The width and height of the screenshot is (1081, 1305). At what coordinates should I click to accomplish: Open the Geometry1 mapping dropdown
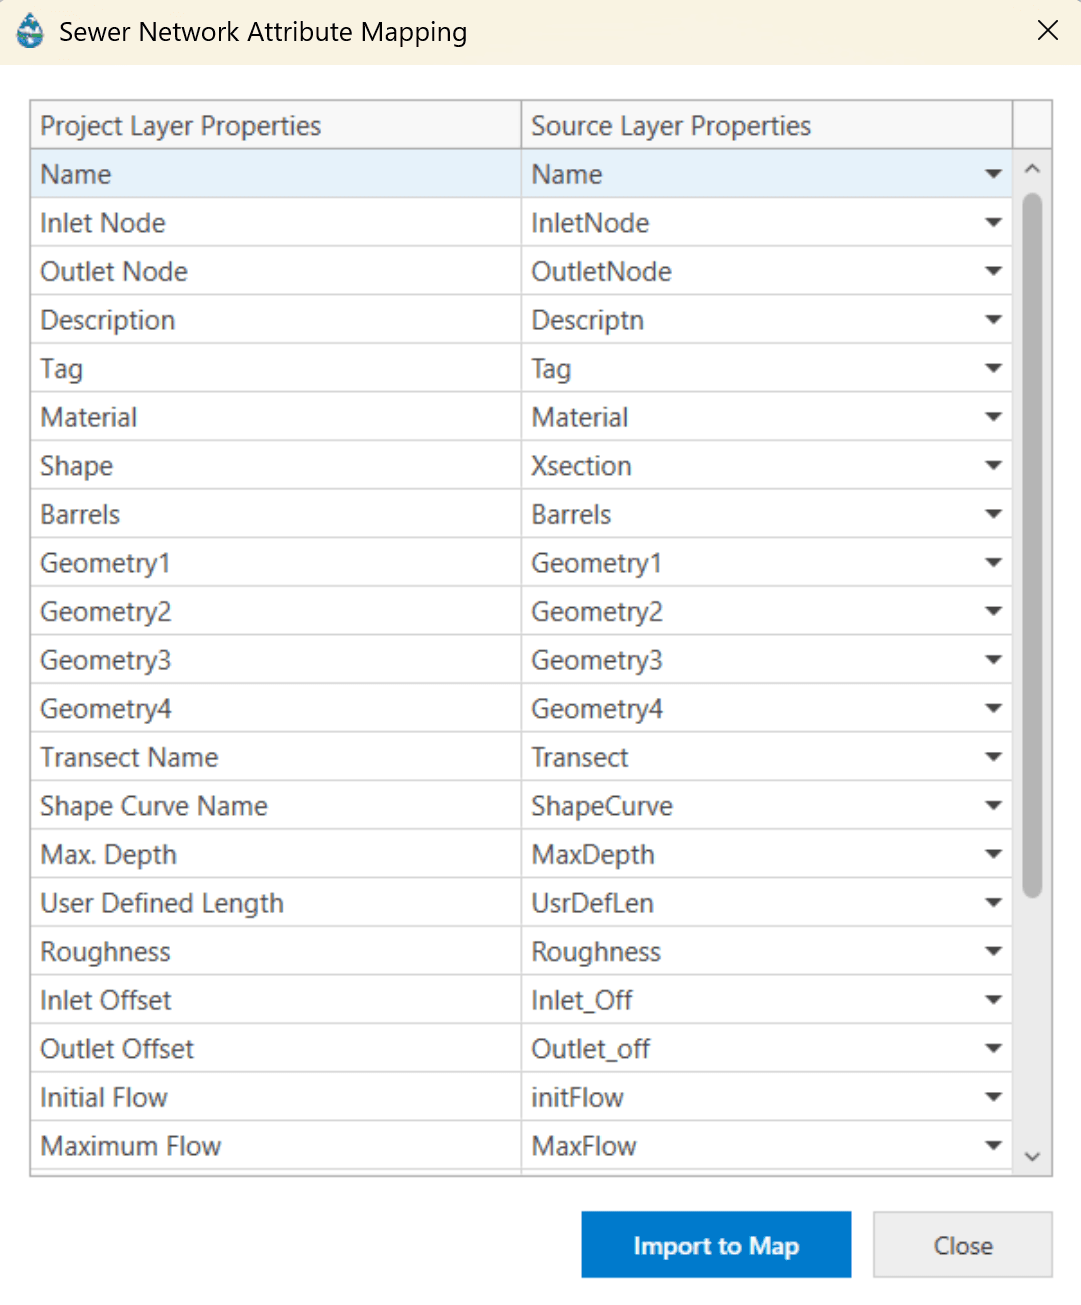(x=993, y=562)
